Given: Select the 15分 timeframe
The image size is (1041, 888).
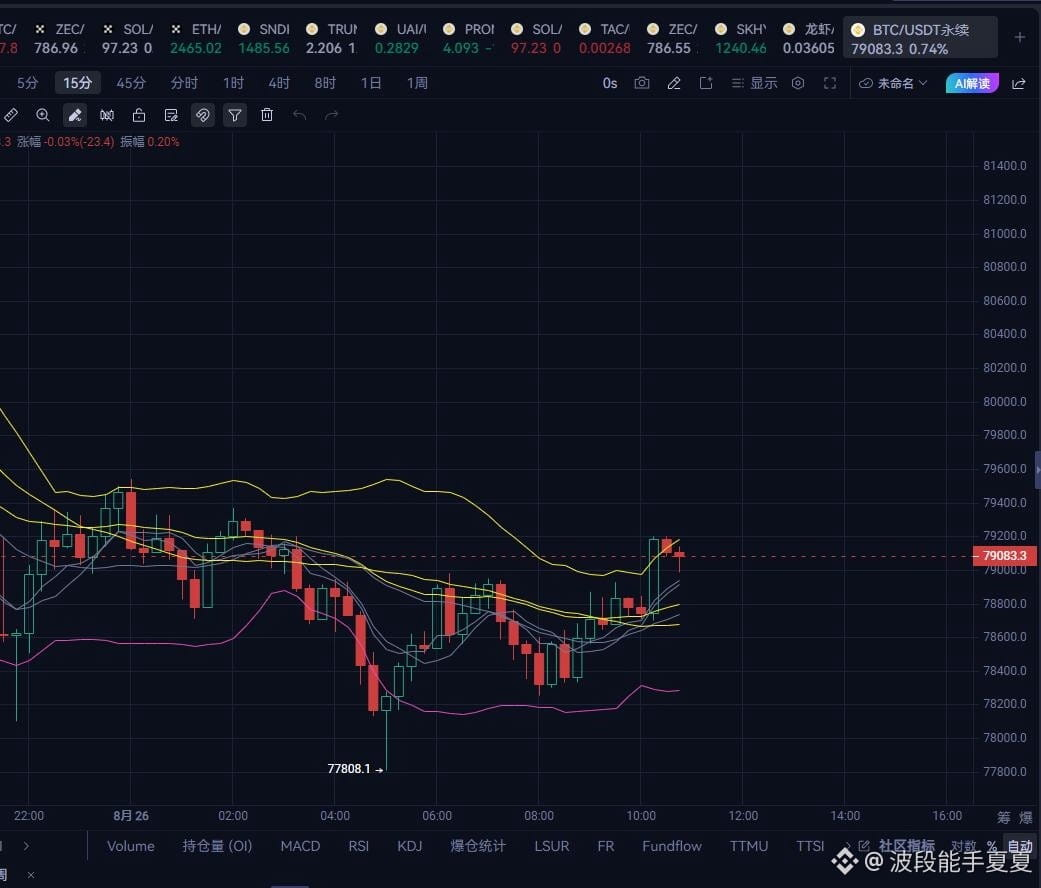Looking at the screenshot, I should coord(78,83).
